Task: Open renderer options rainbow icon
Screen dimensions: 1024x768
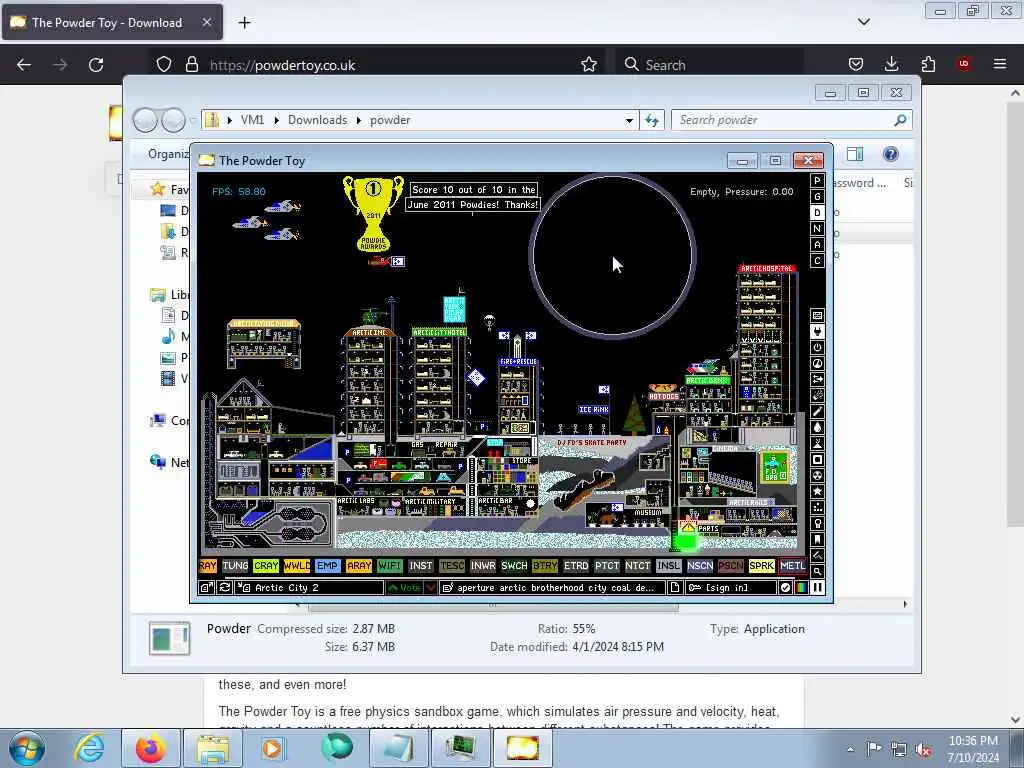Action: coord(801,588)
